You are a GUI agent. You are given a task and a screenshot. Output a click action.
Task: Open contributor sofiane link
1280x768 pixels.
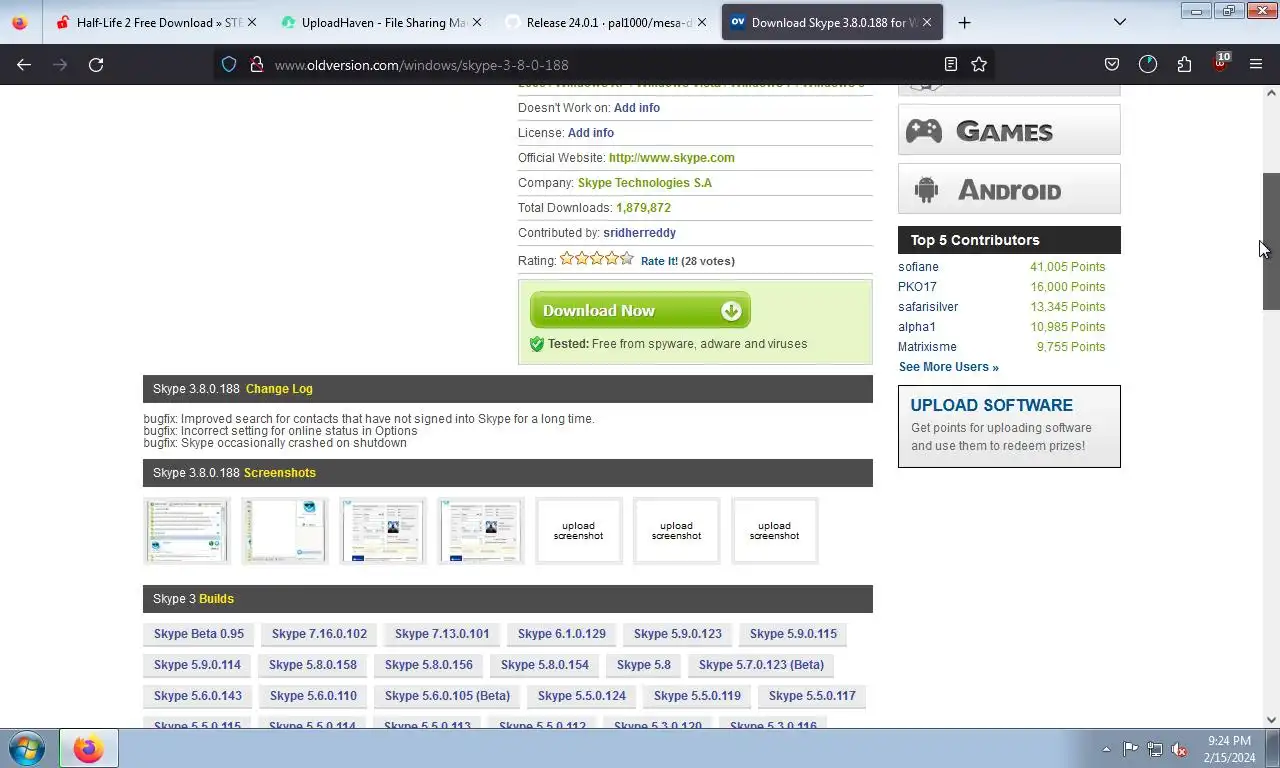pos(918,267)
